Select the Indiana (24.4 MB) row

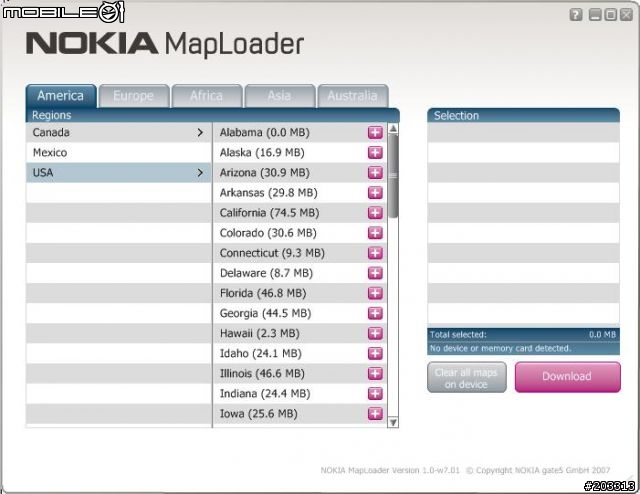(x=300, y=394)
